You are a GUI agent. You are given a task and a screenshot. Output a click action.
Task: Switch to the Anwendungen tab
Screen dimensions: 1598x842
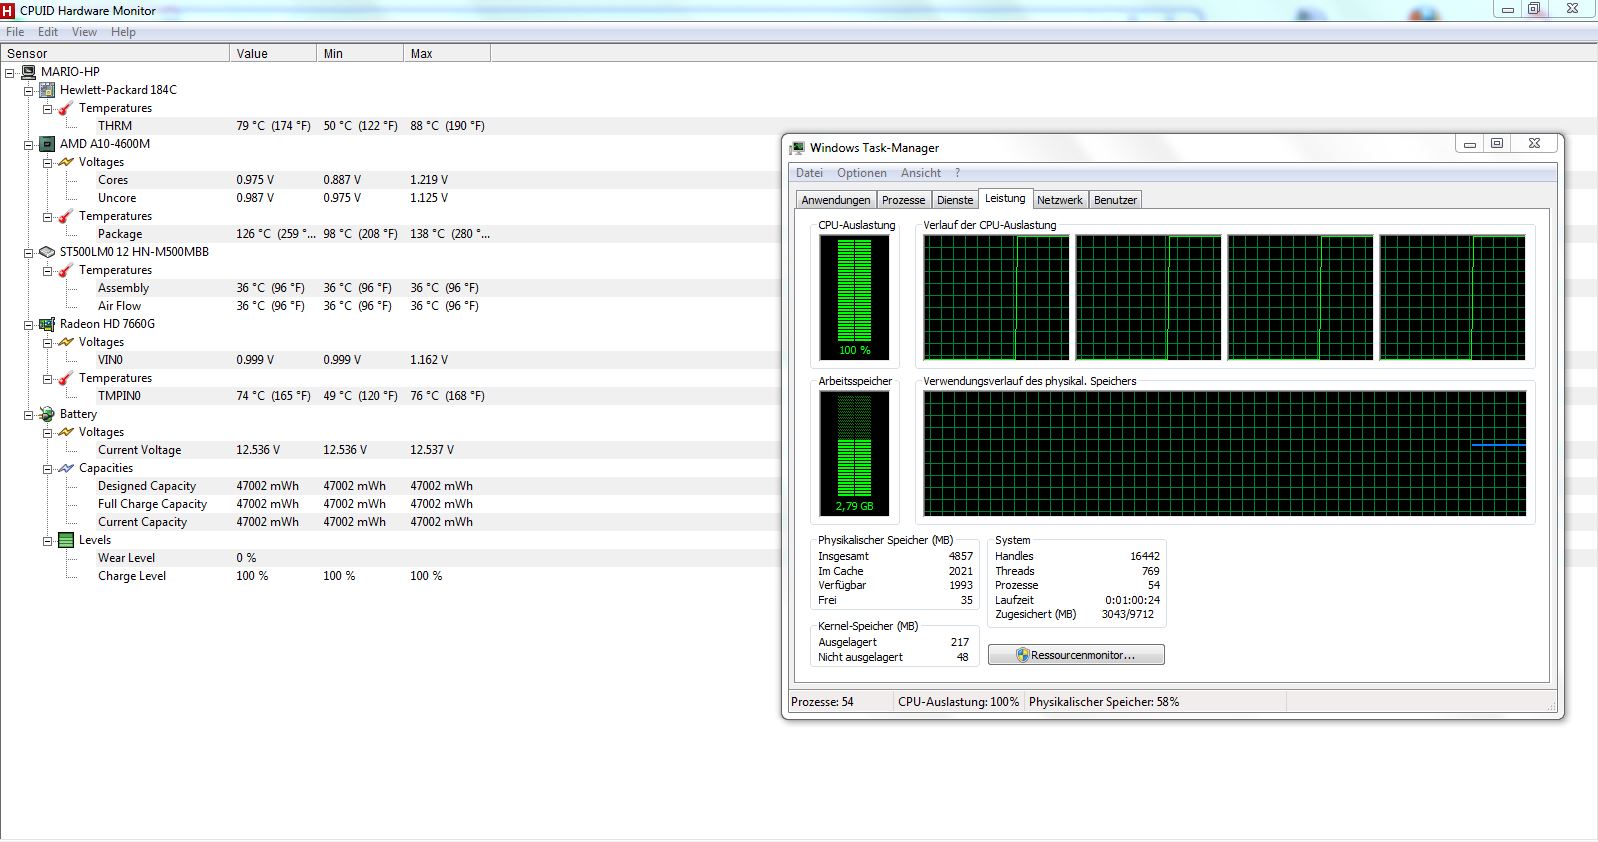pos(836,200)
